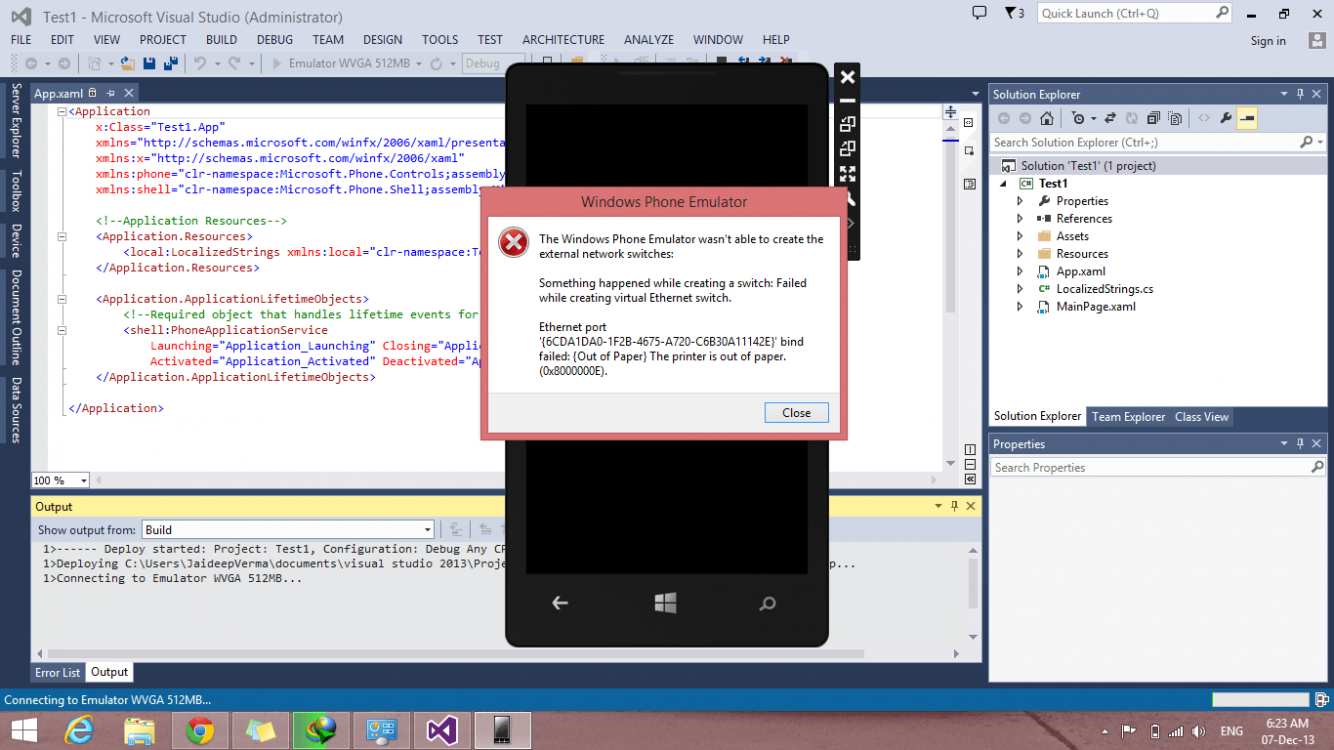Tap emulator Windows Start button
The image size is (1334, 750).
click(x=666, y=602)
